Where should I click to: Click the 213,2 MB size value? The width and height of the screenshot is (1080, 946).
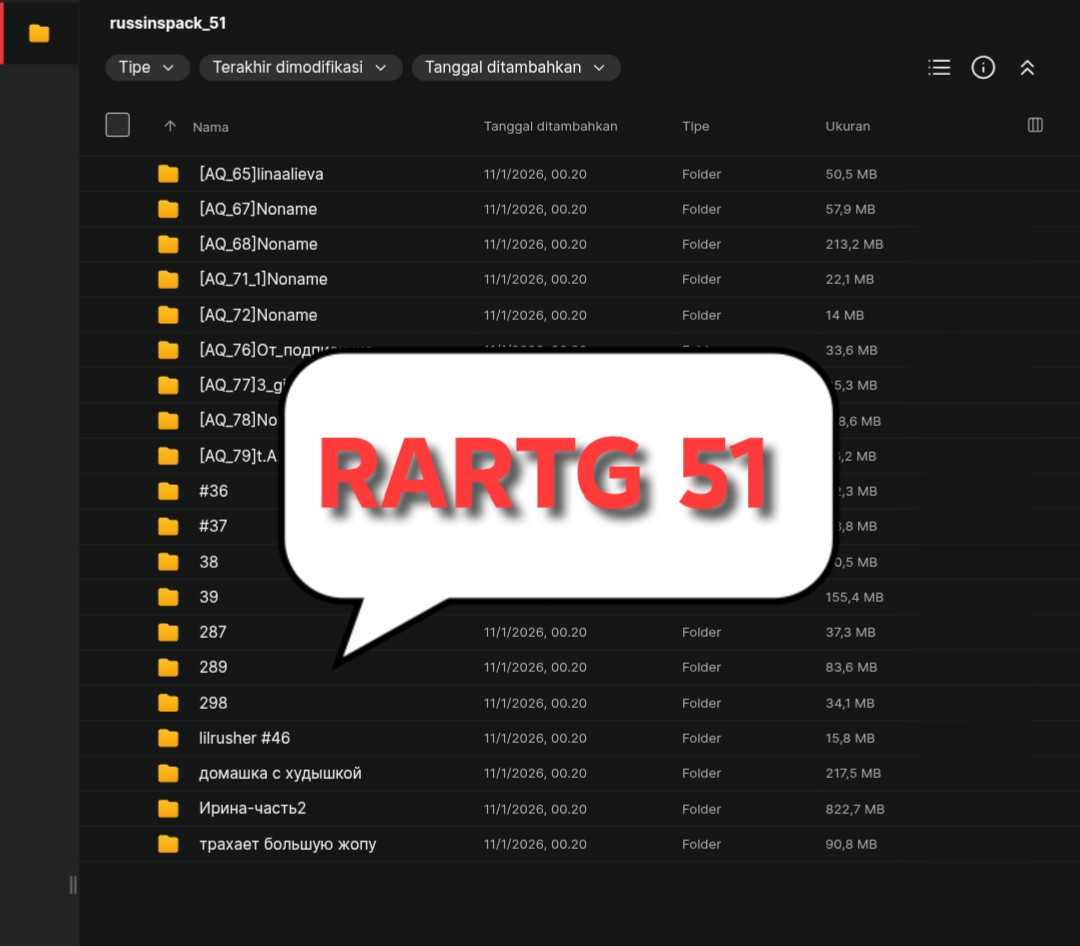point(854,244)
